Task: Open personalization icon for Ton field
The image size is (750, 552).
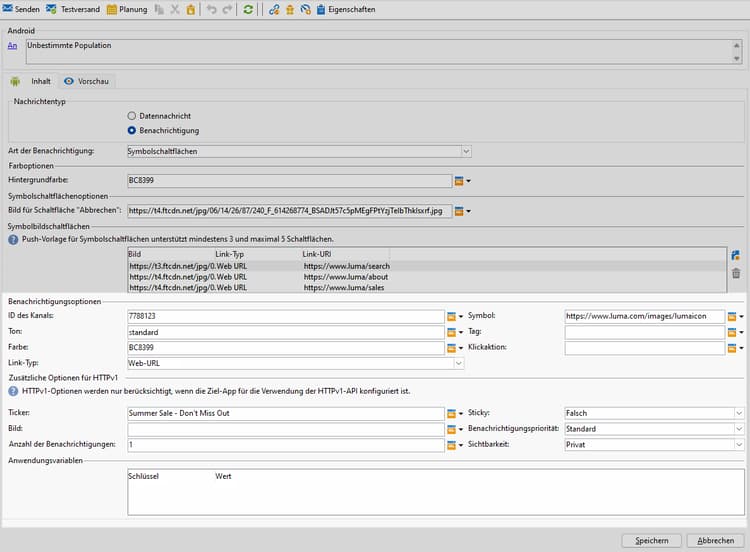Action: pos(454,332)
